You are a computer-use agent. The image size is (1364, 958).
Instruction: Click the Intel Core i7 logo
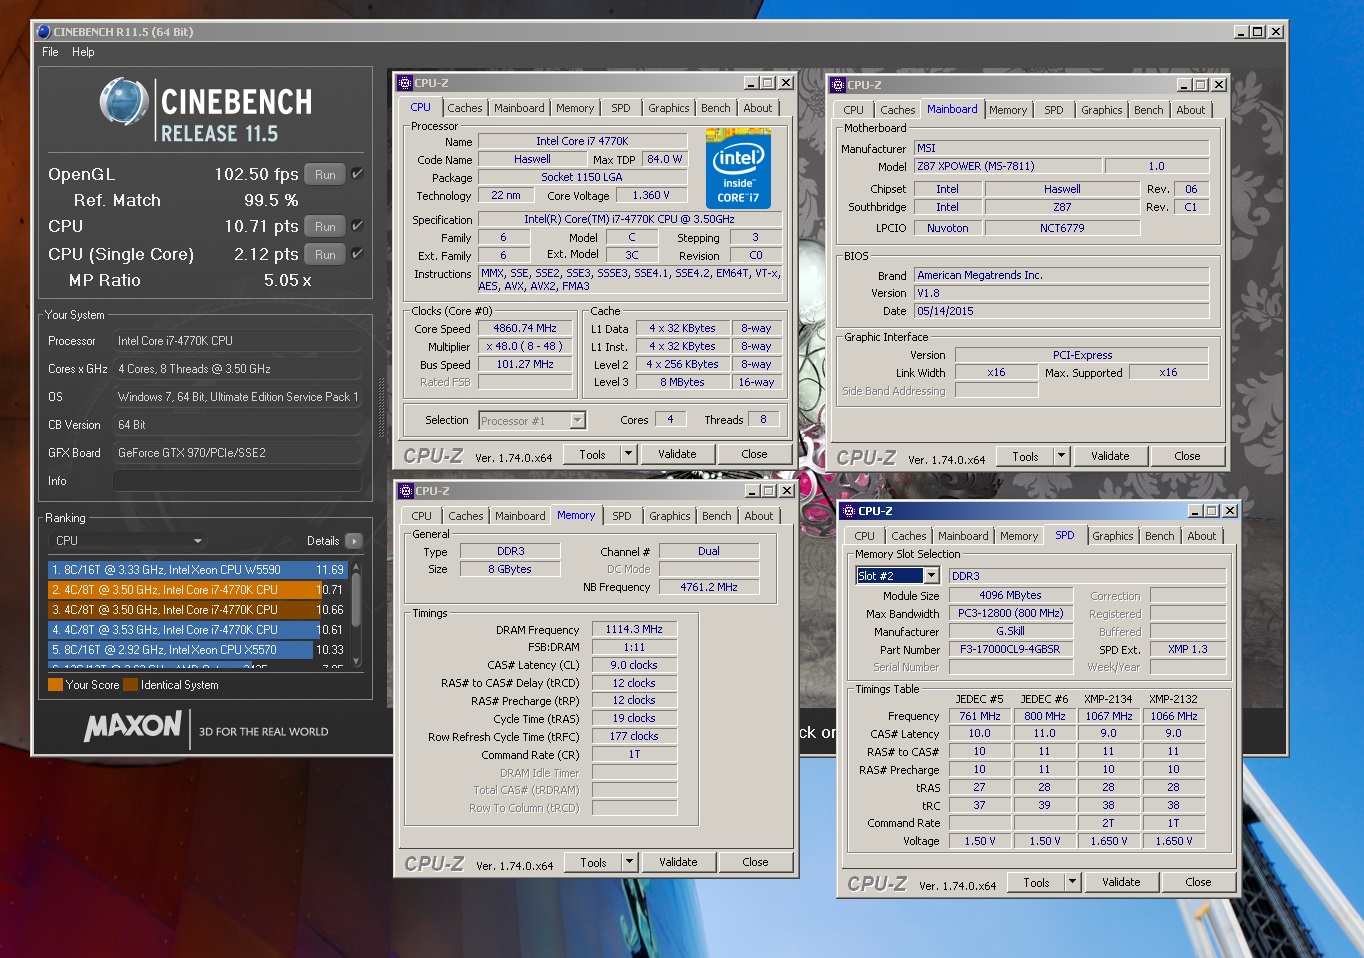738,167
